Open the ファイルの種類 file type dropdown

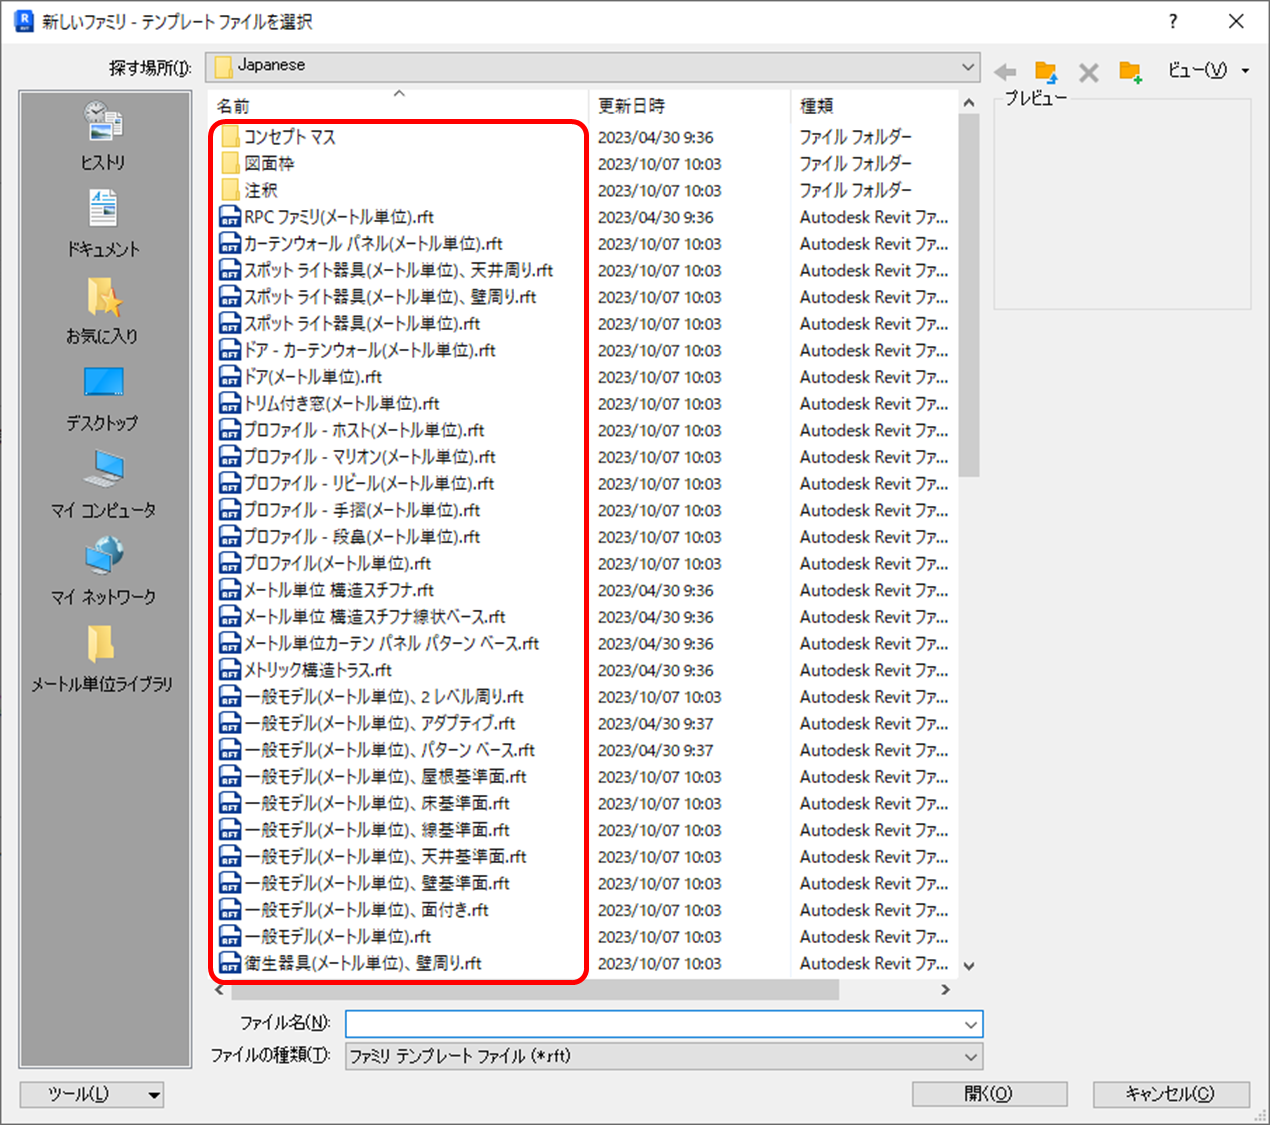[x=664, y=1056]
